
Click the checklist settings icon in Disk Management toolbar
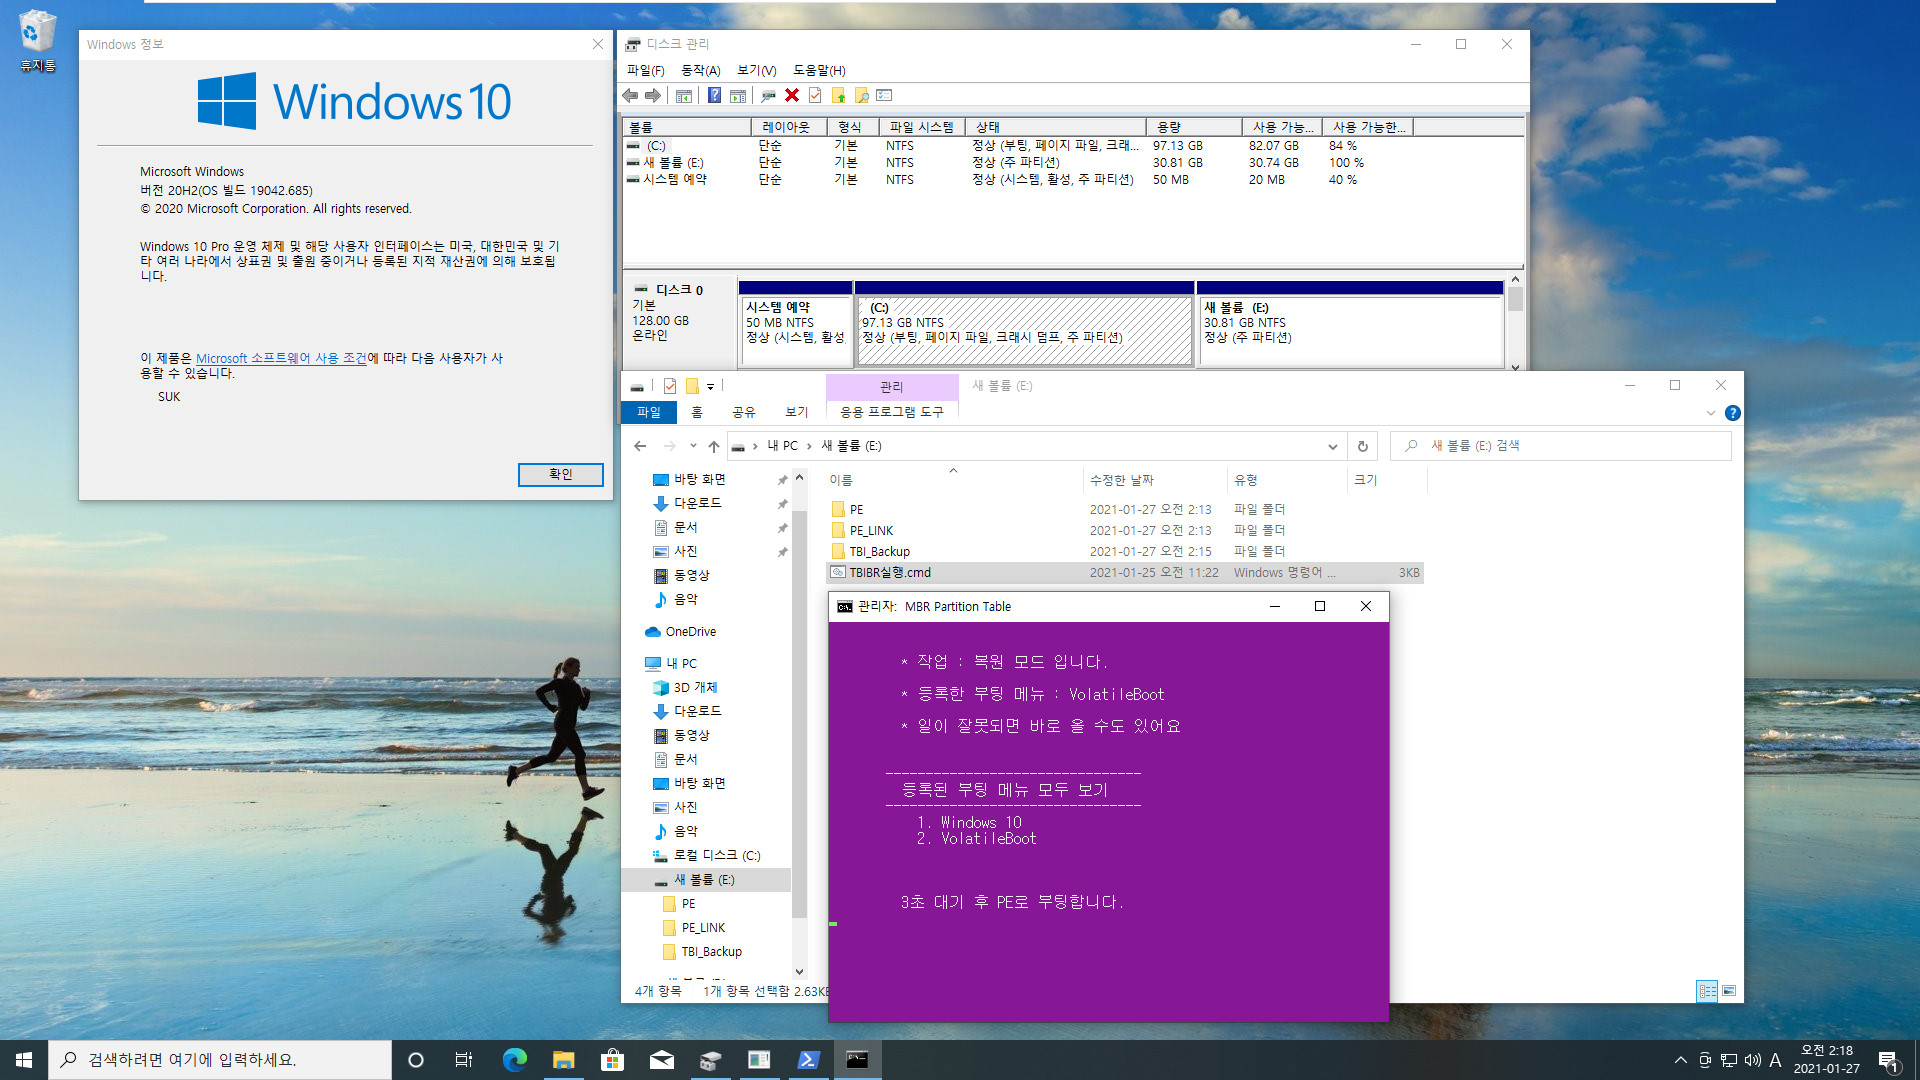(884, 96)
